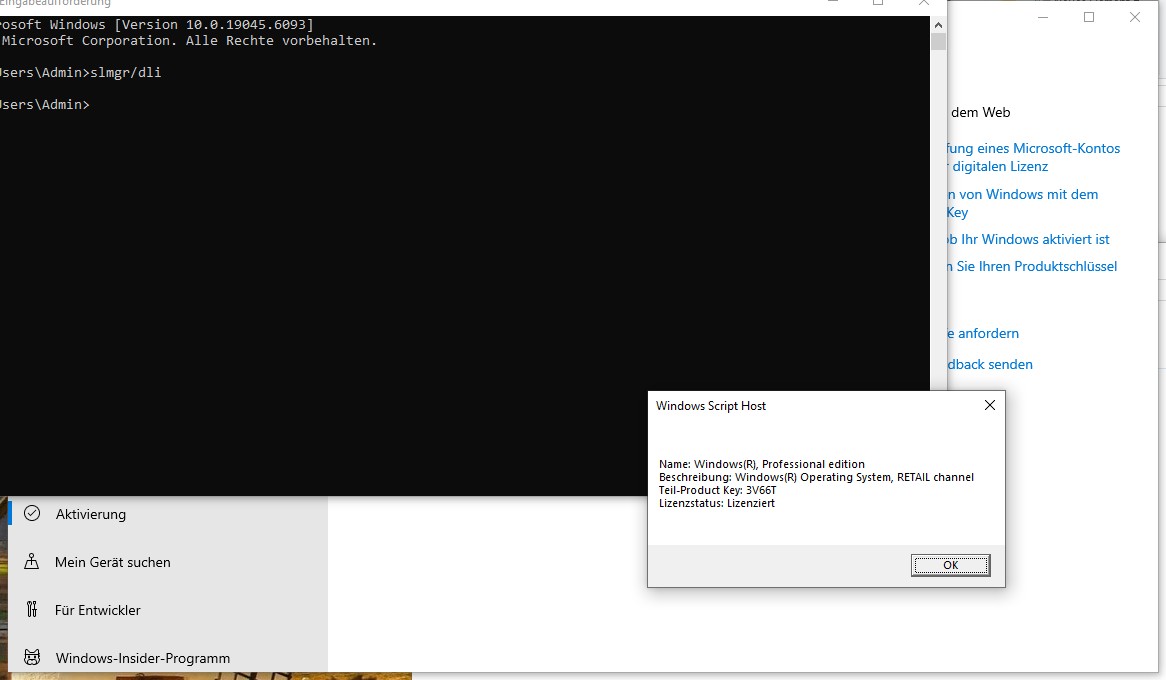
Task: Click the 'Alle Rechte vorbehalten.' line
Action: tap(189, 41)
